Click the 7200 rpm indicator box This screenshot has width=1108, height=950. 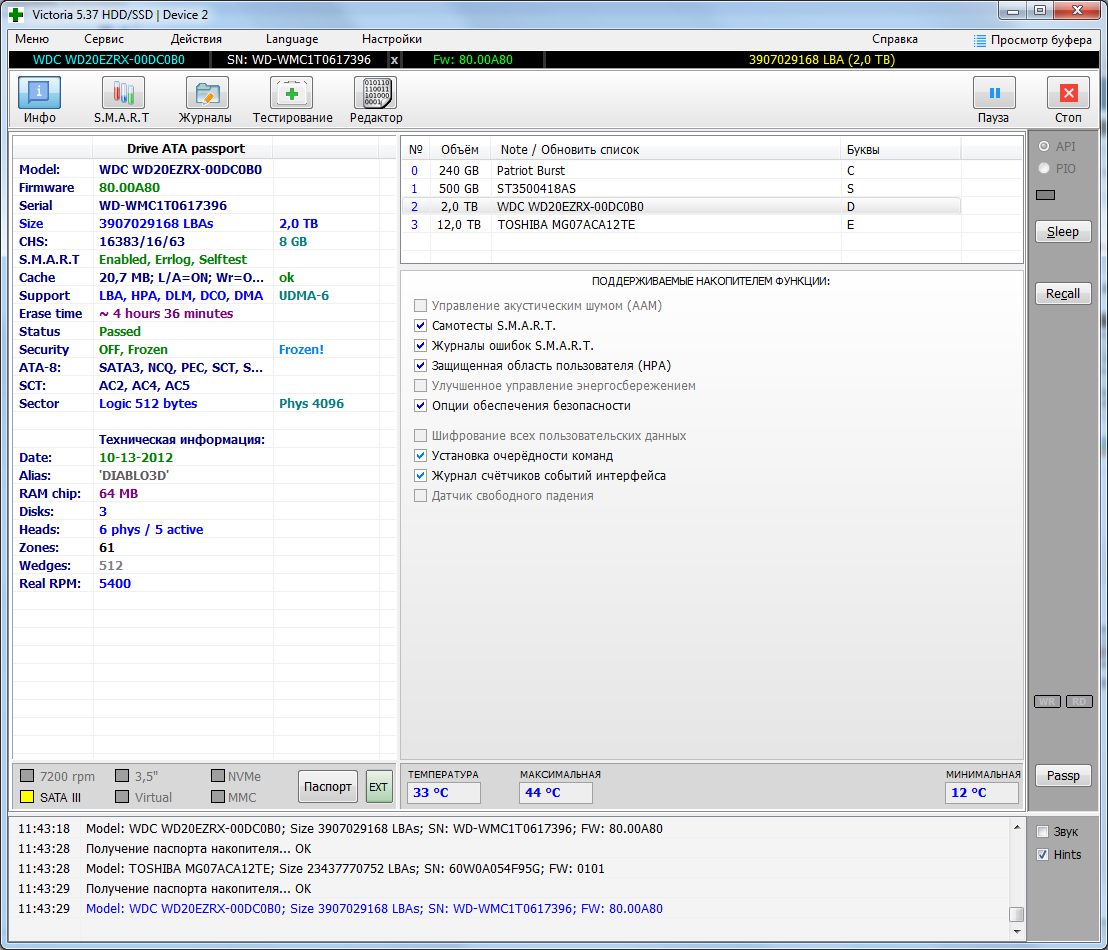(x=27, y=775)
